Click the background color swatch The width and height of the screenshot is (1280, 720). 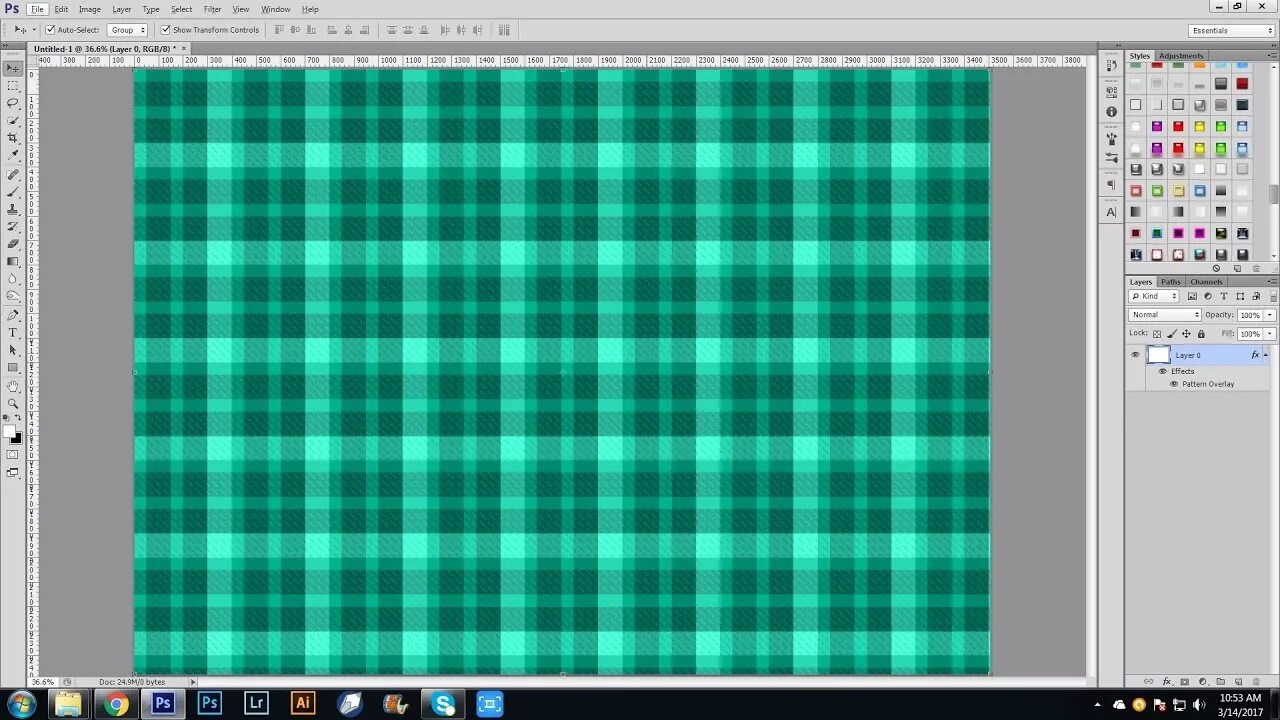17,438
